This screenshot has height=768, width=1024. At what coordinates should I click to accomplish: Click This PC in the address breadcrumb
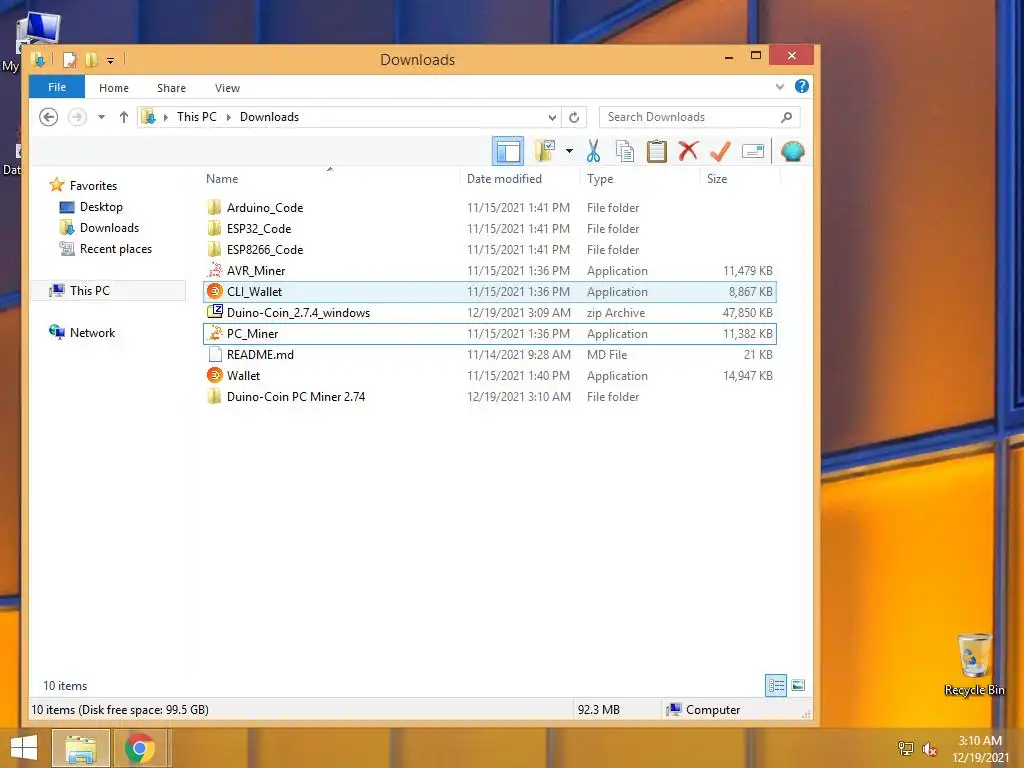(197, 117)
